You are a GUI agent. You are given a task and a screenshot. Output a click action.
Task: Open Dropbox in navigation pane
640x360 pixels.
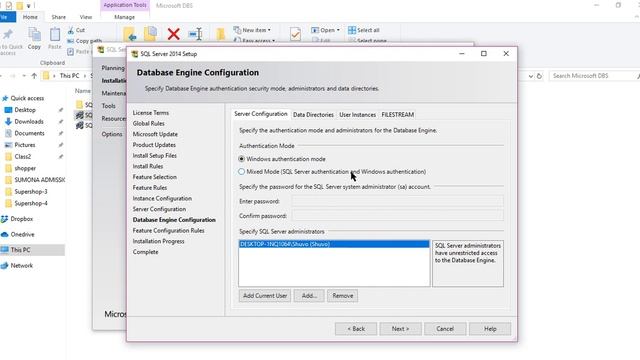pyautogui.click(x=22, y=219)
